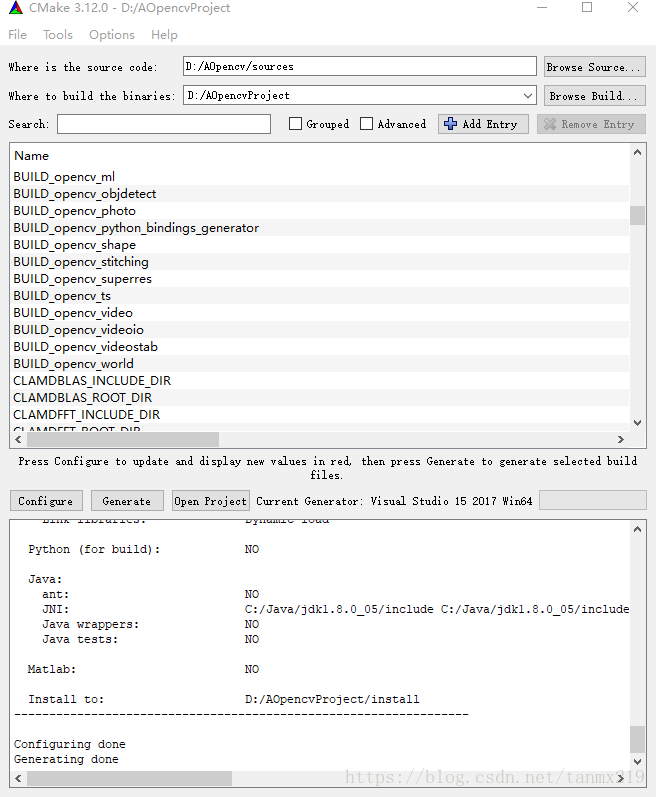
Task: Click the D:/AOpencvProject/install path in log
Action: (332, 699)
